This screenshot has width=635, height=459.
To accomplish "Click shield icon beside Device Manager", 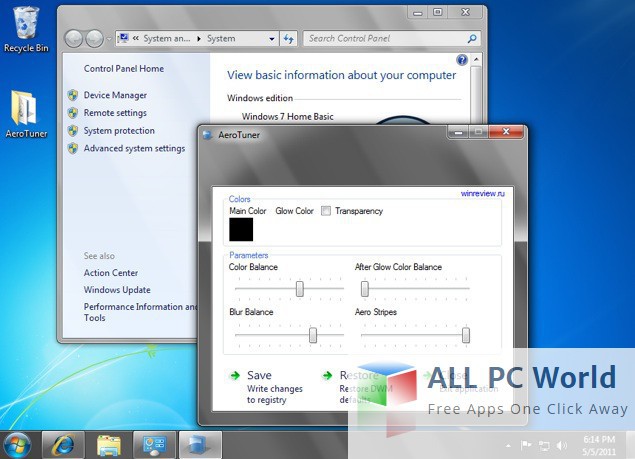I will 73,95.
